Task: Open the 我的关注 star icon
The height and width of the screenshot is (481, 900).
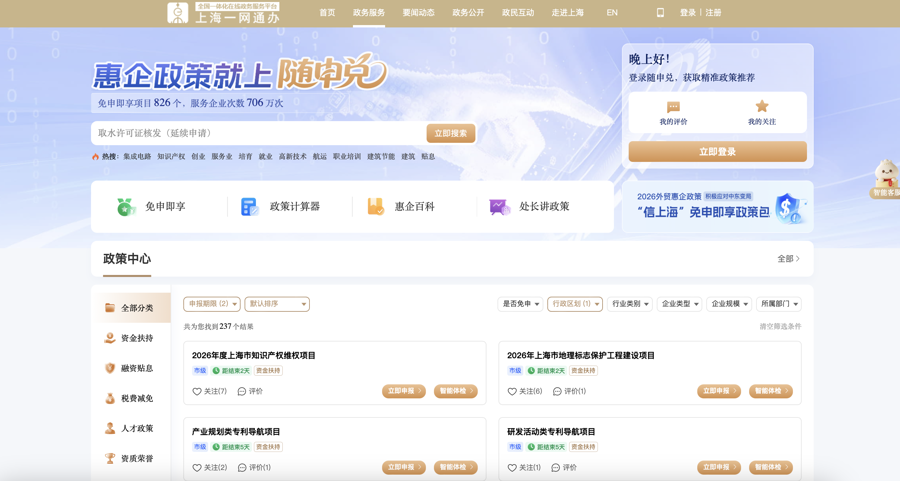Action: click(762, 106)
